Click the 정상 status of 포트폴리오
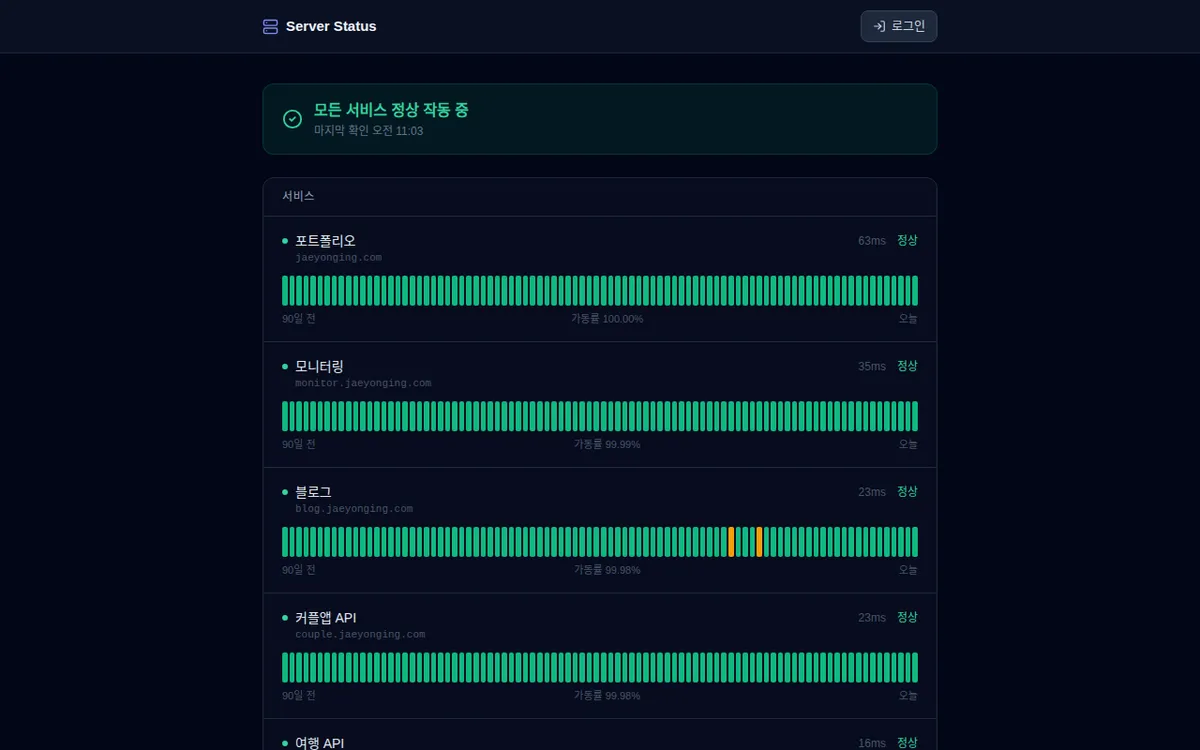 [907, 240]
